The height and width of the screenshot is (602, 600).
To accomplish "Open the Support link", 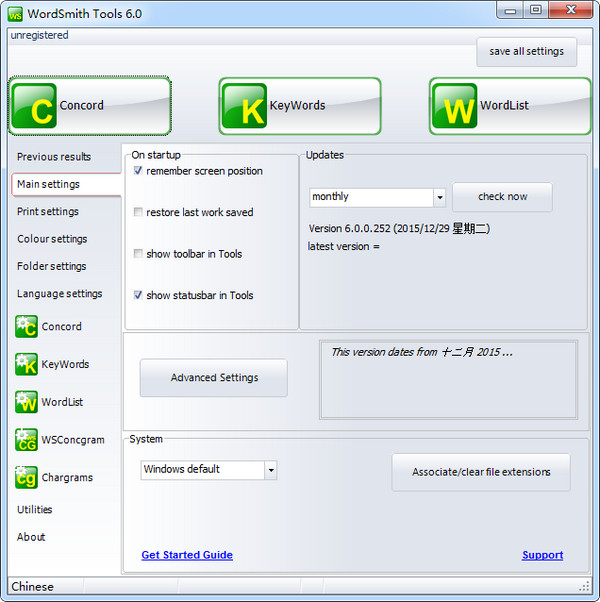I will (542, 555).
